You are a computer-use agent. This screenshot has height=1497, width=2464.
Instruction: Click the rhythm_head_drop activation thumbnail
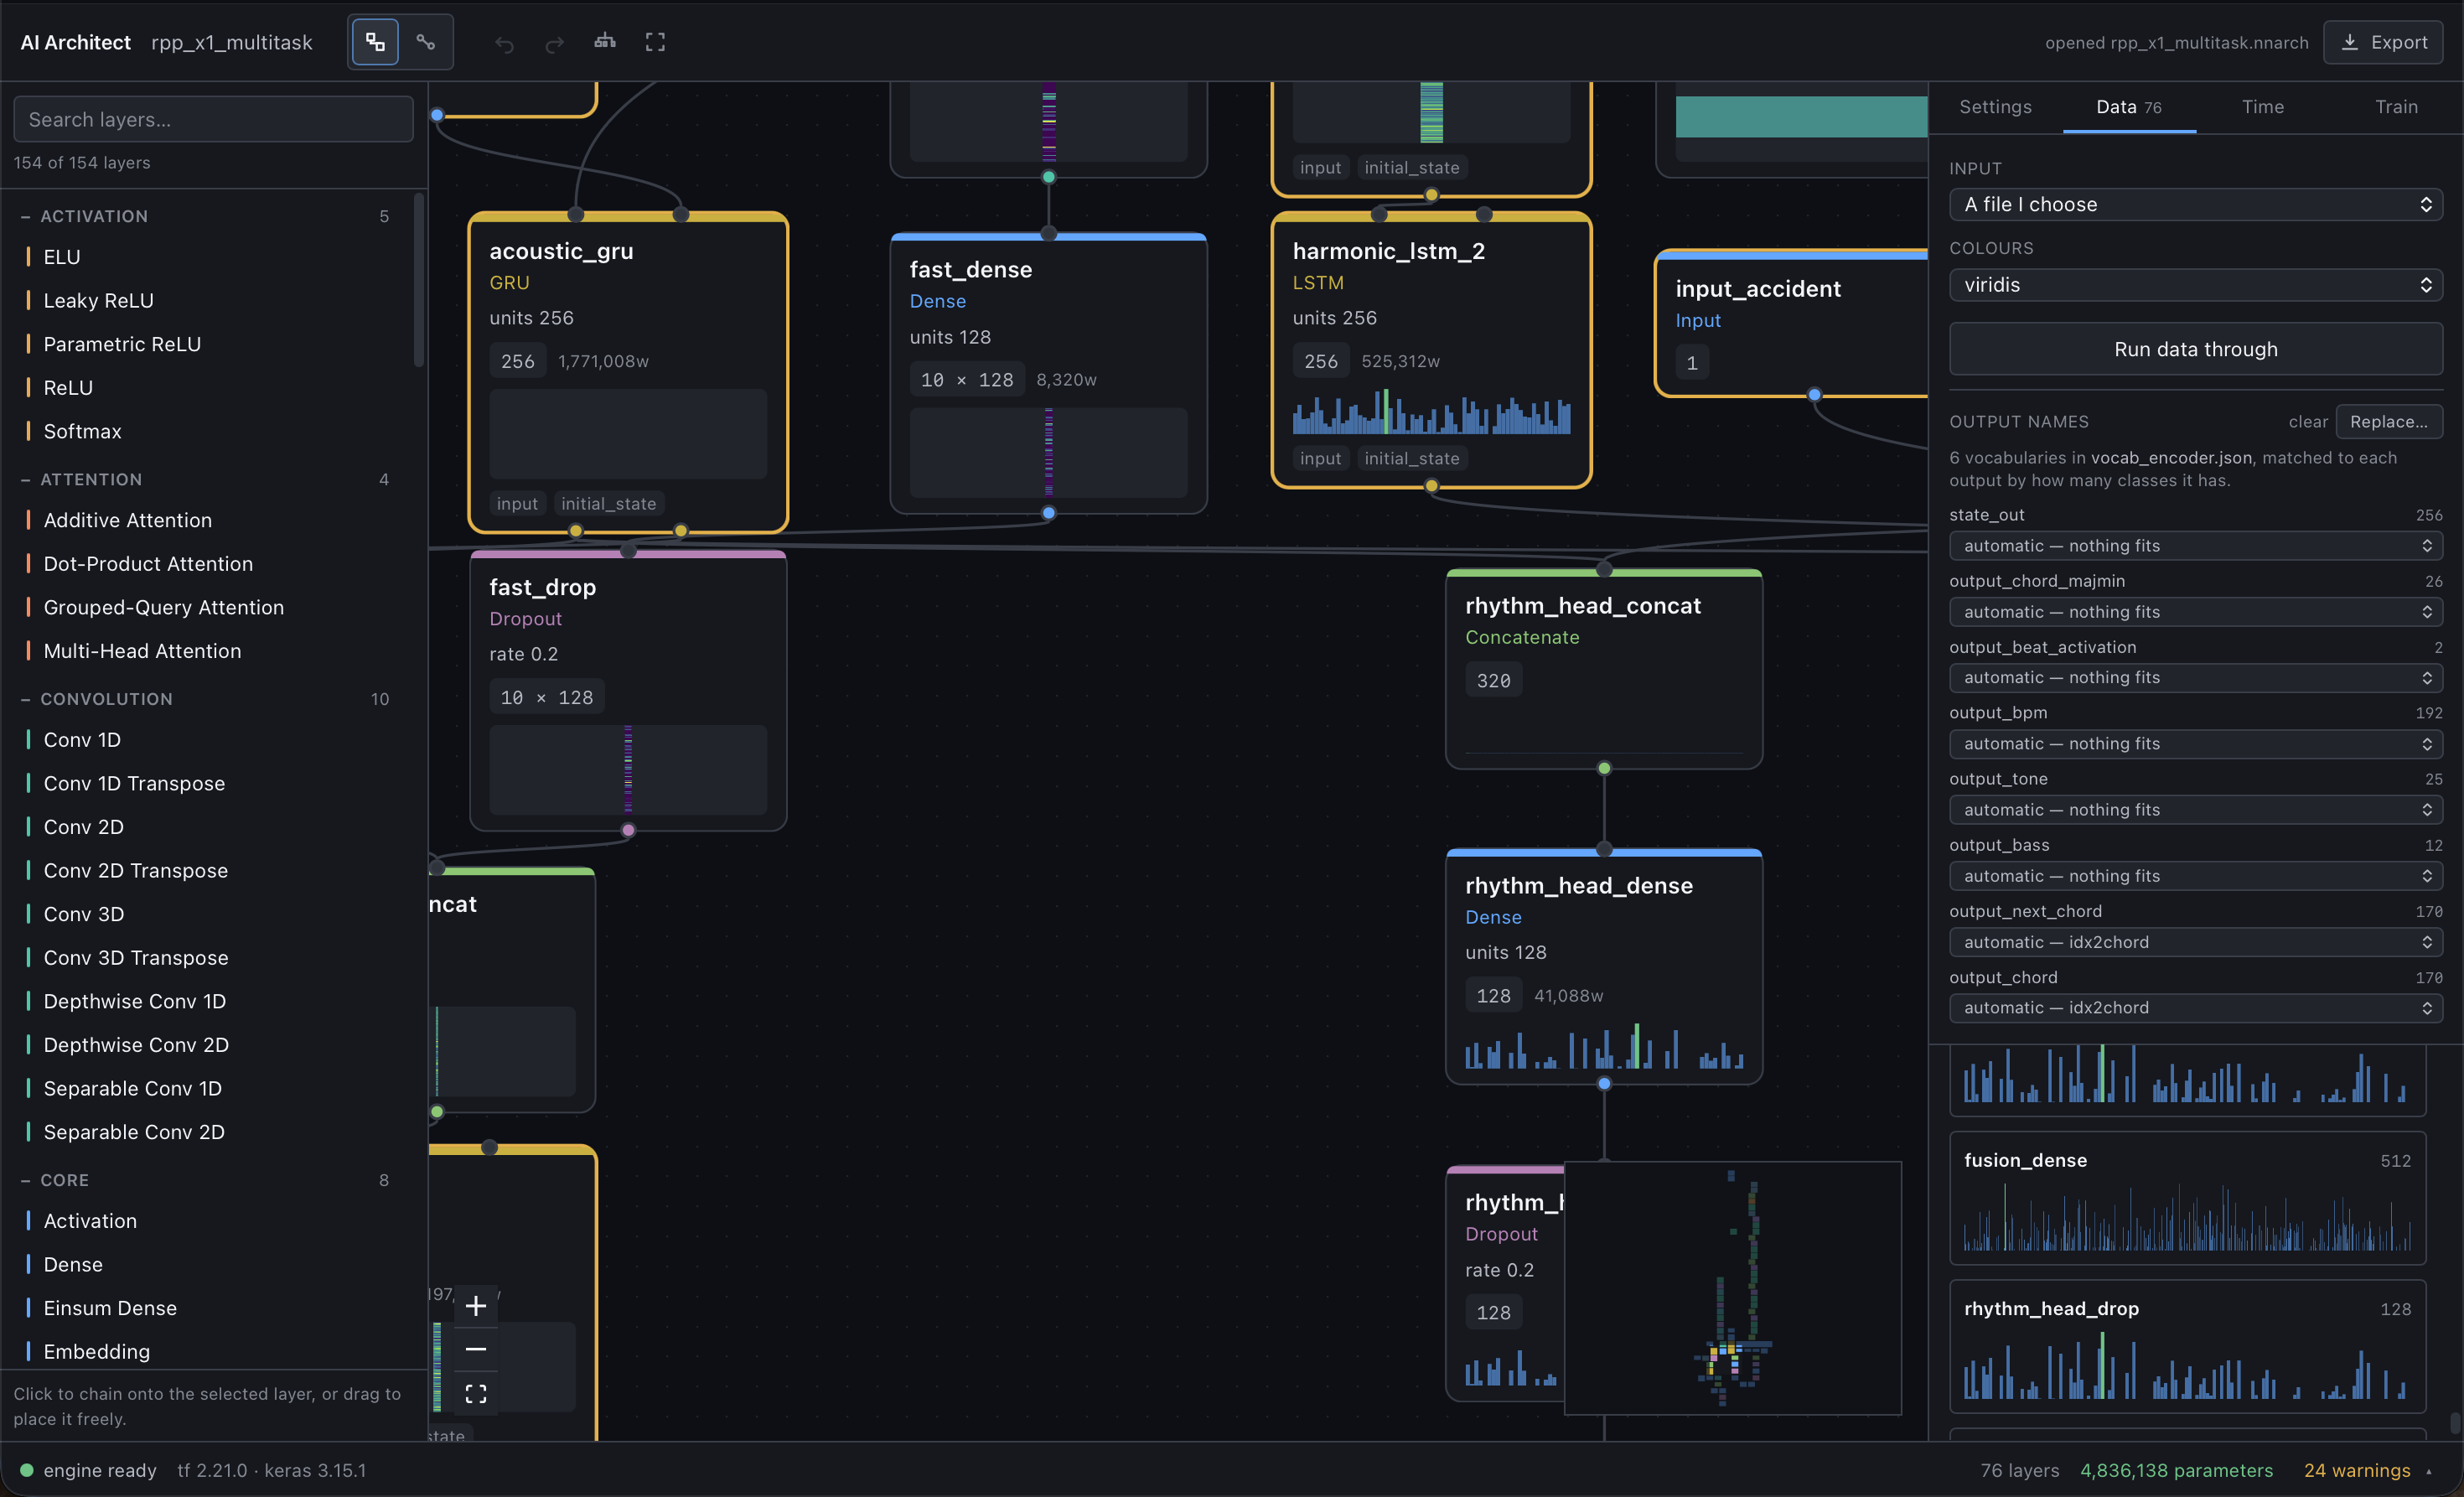(2187, 1346)
